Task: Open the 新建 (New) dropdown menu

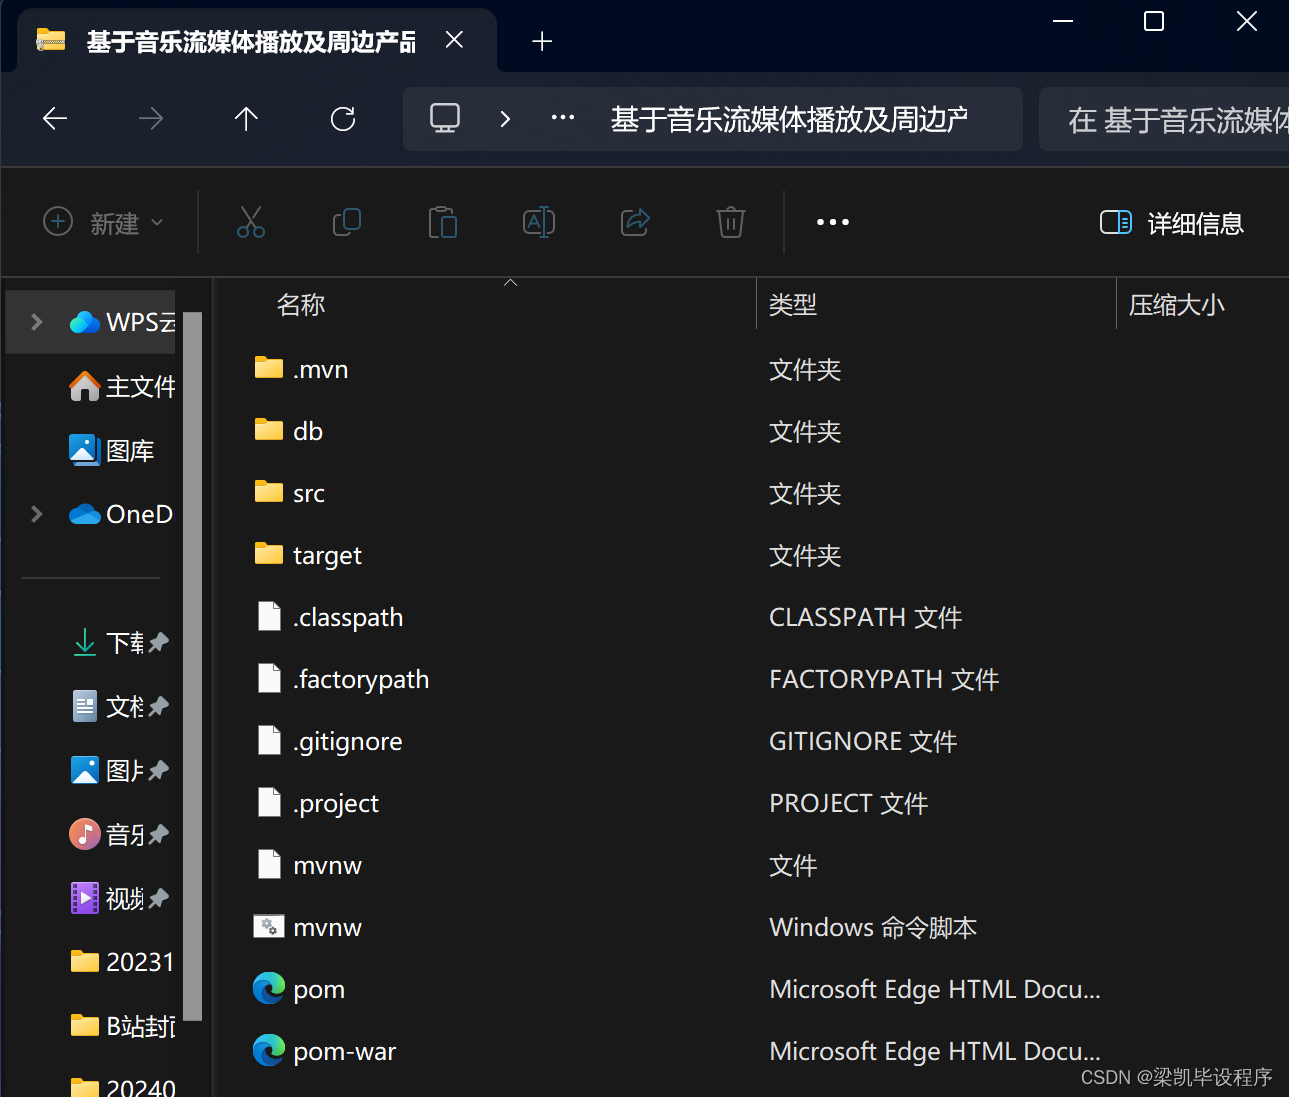Action: point(103,222)
